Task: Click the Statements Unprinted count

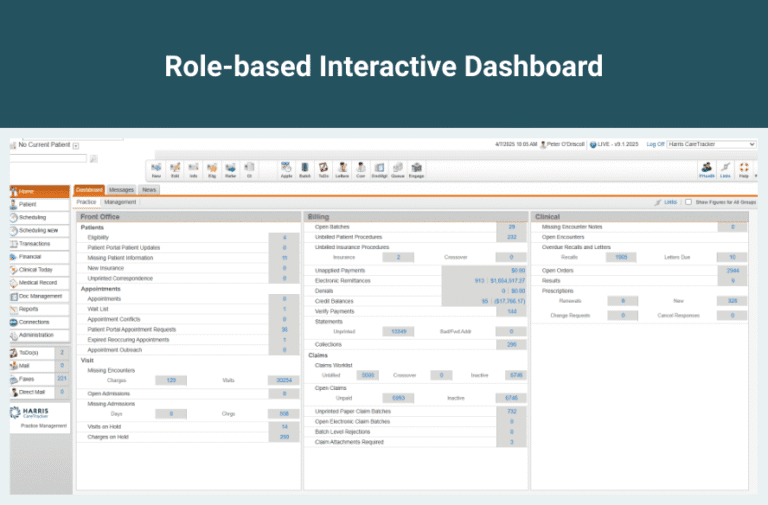Action: point(398,332)
